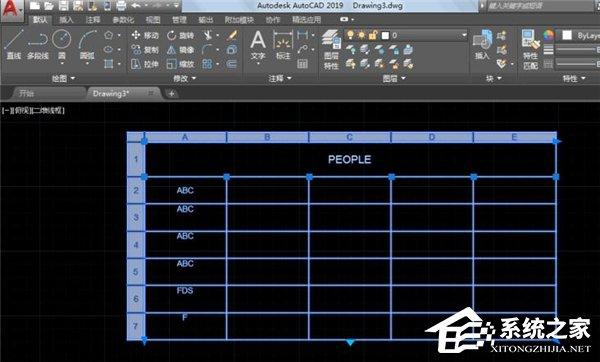
Task: Switch to the Manage (管理) ribbon tab
Action: pyautogui.click(x=179, y=20)
